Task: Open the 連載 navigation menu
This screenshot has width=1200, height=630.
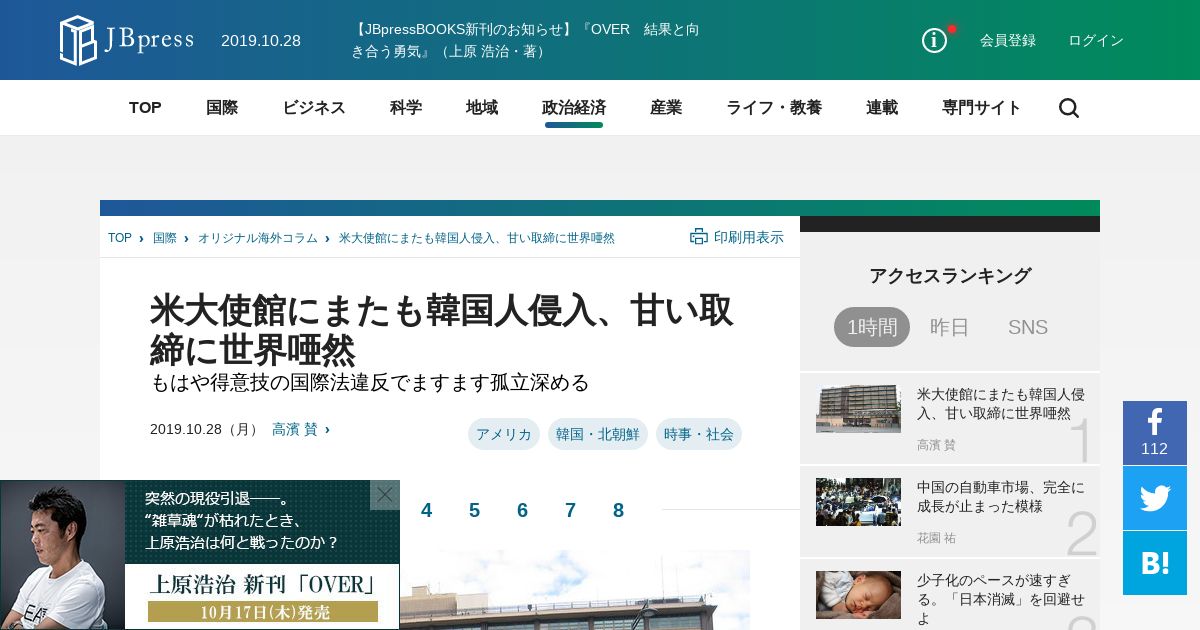Action: (882, 108)
